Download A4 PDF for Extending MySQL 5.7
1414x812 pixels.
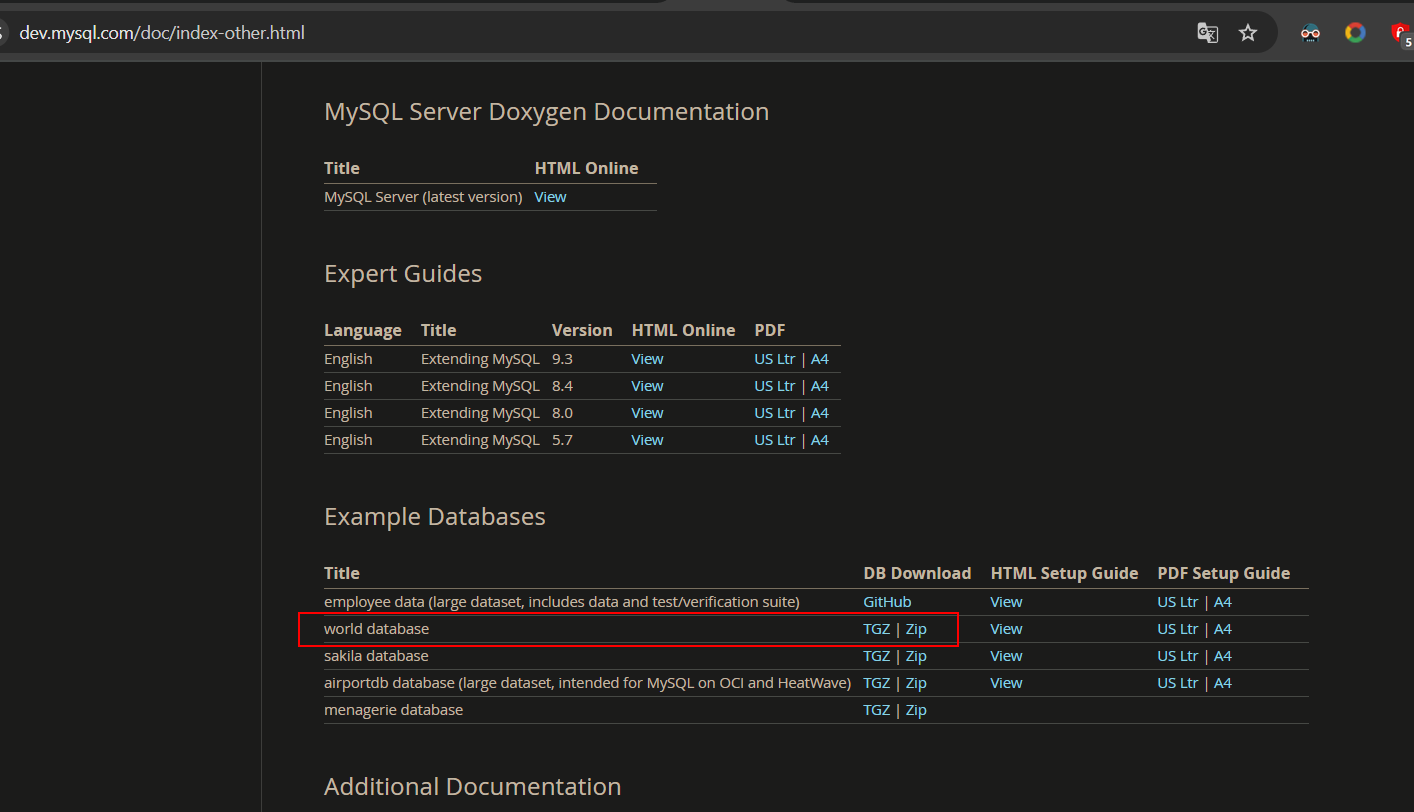point(820,440)
